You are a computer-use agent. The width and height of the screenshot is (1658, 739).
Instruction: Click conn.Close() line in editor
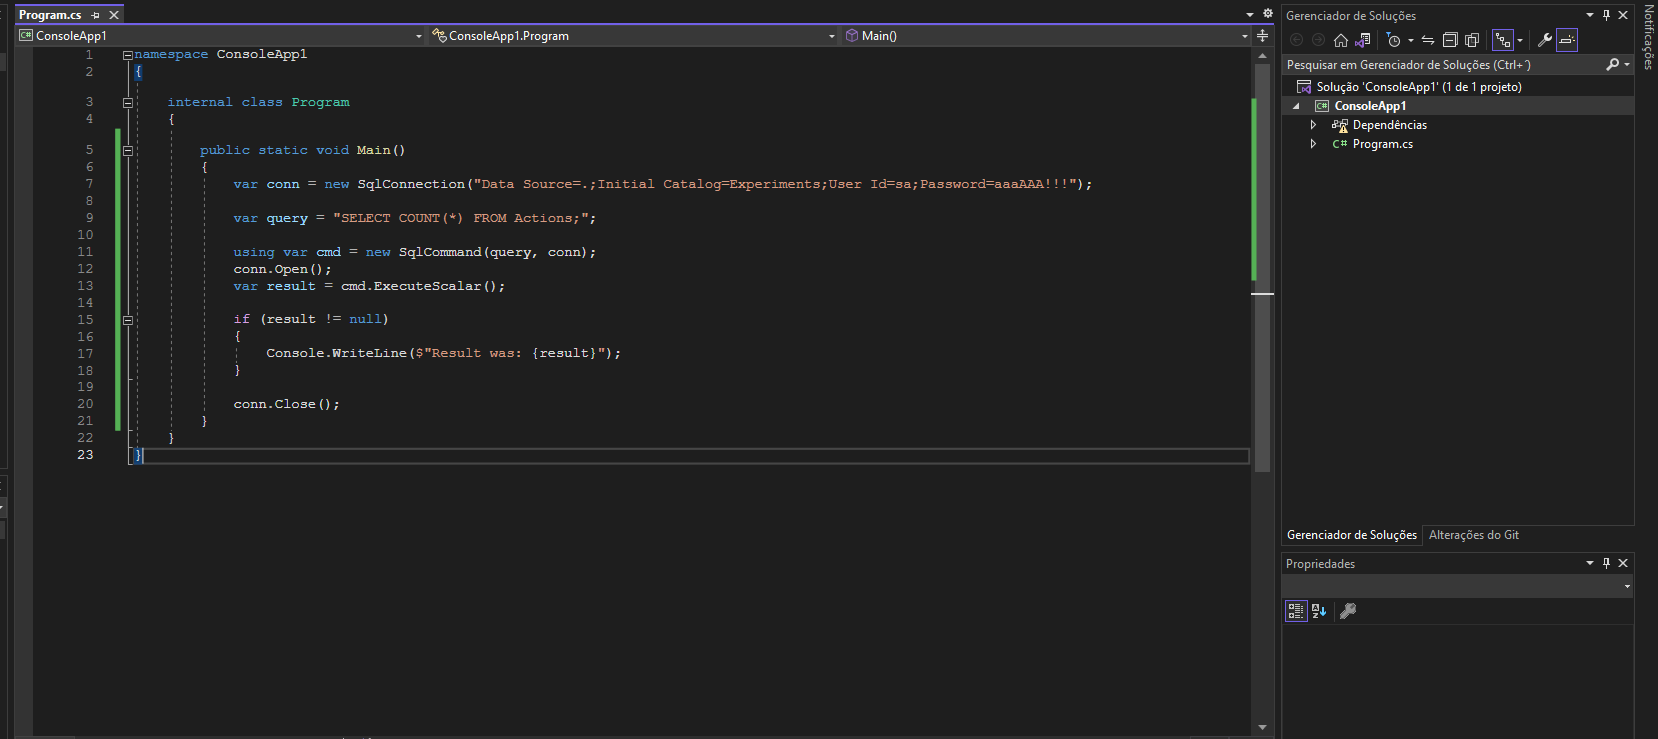(286, 404)
